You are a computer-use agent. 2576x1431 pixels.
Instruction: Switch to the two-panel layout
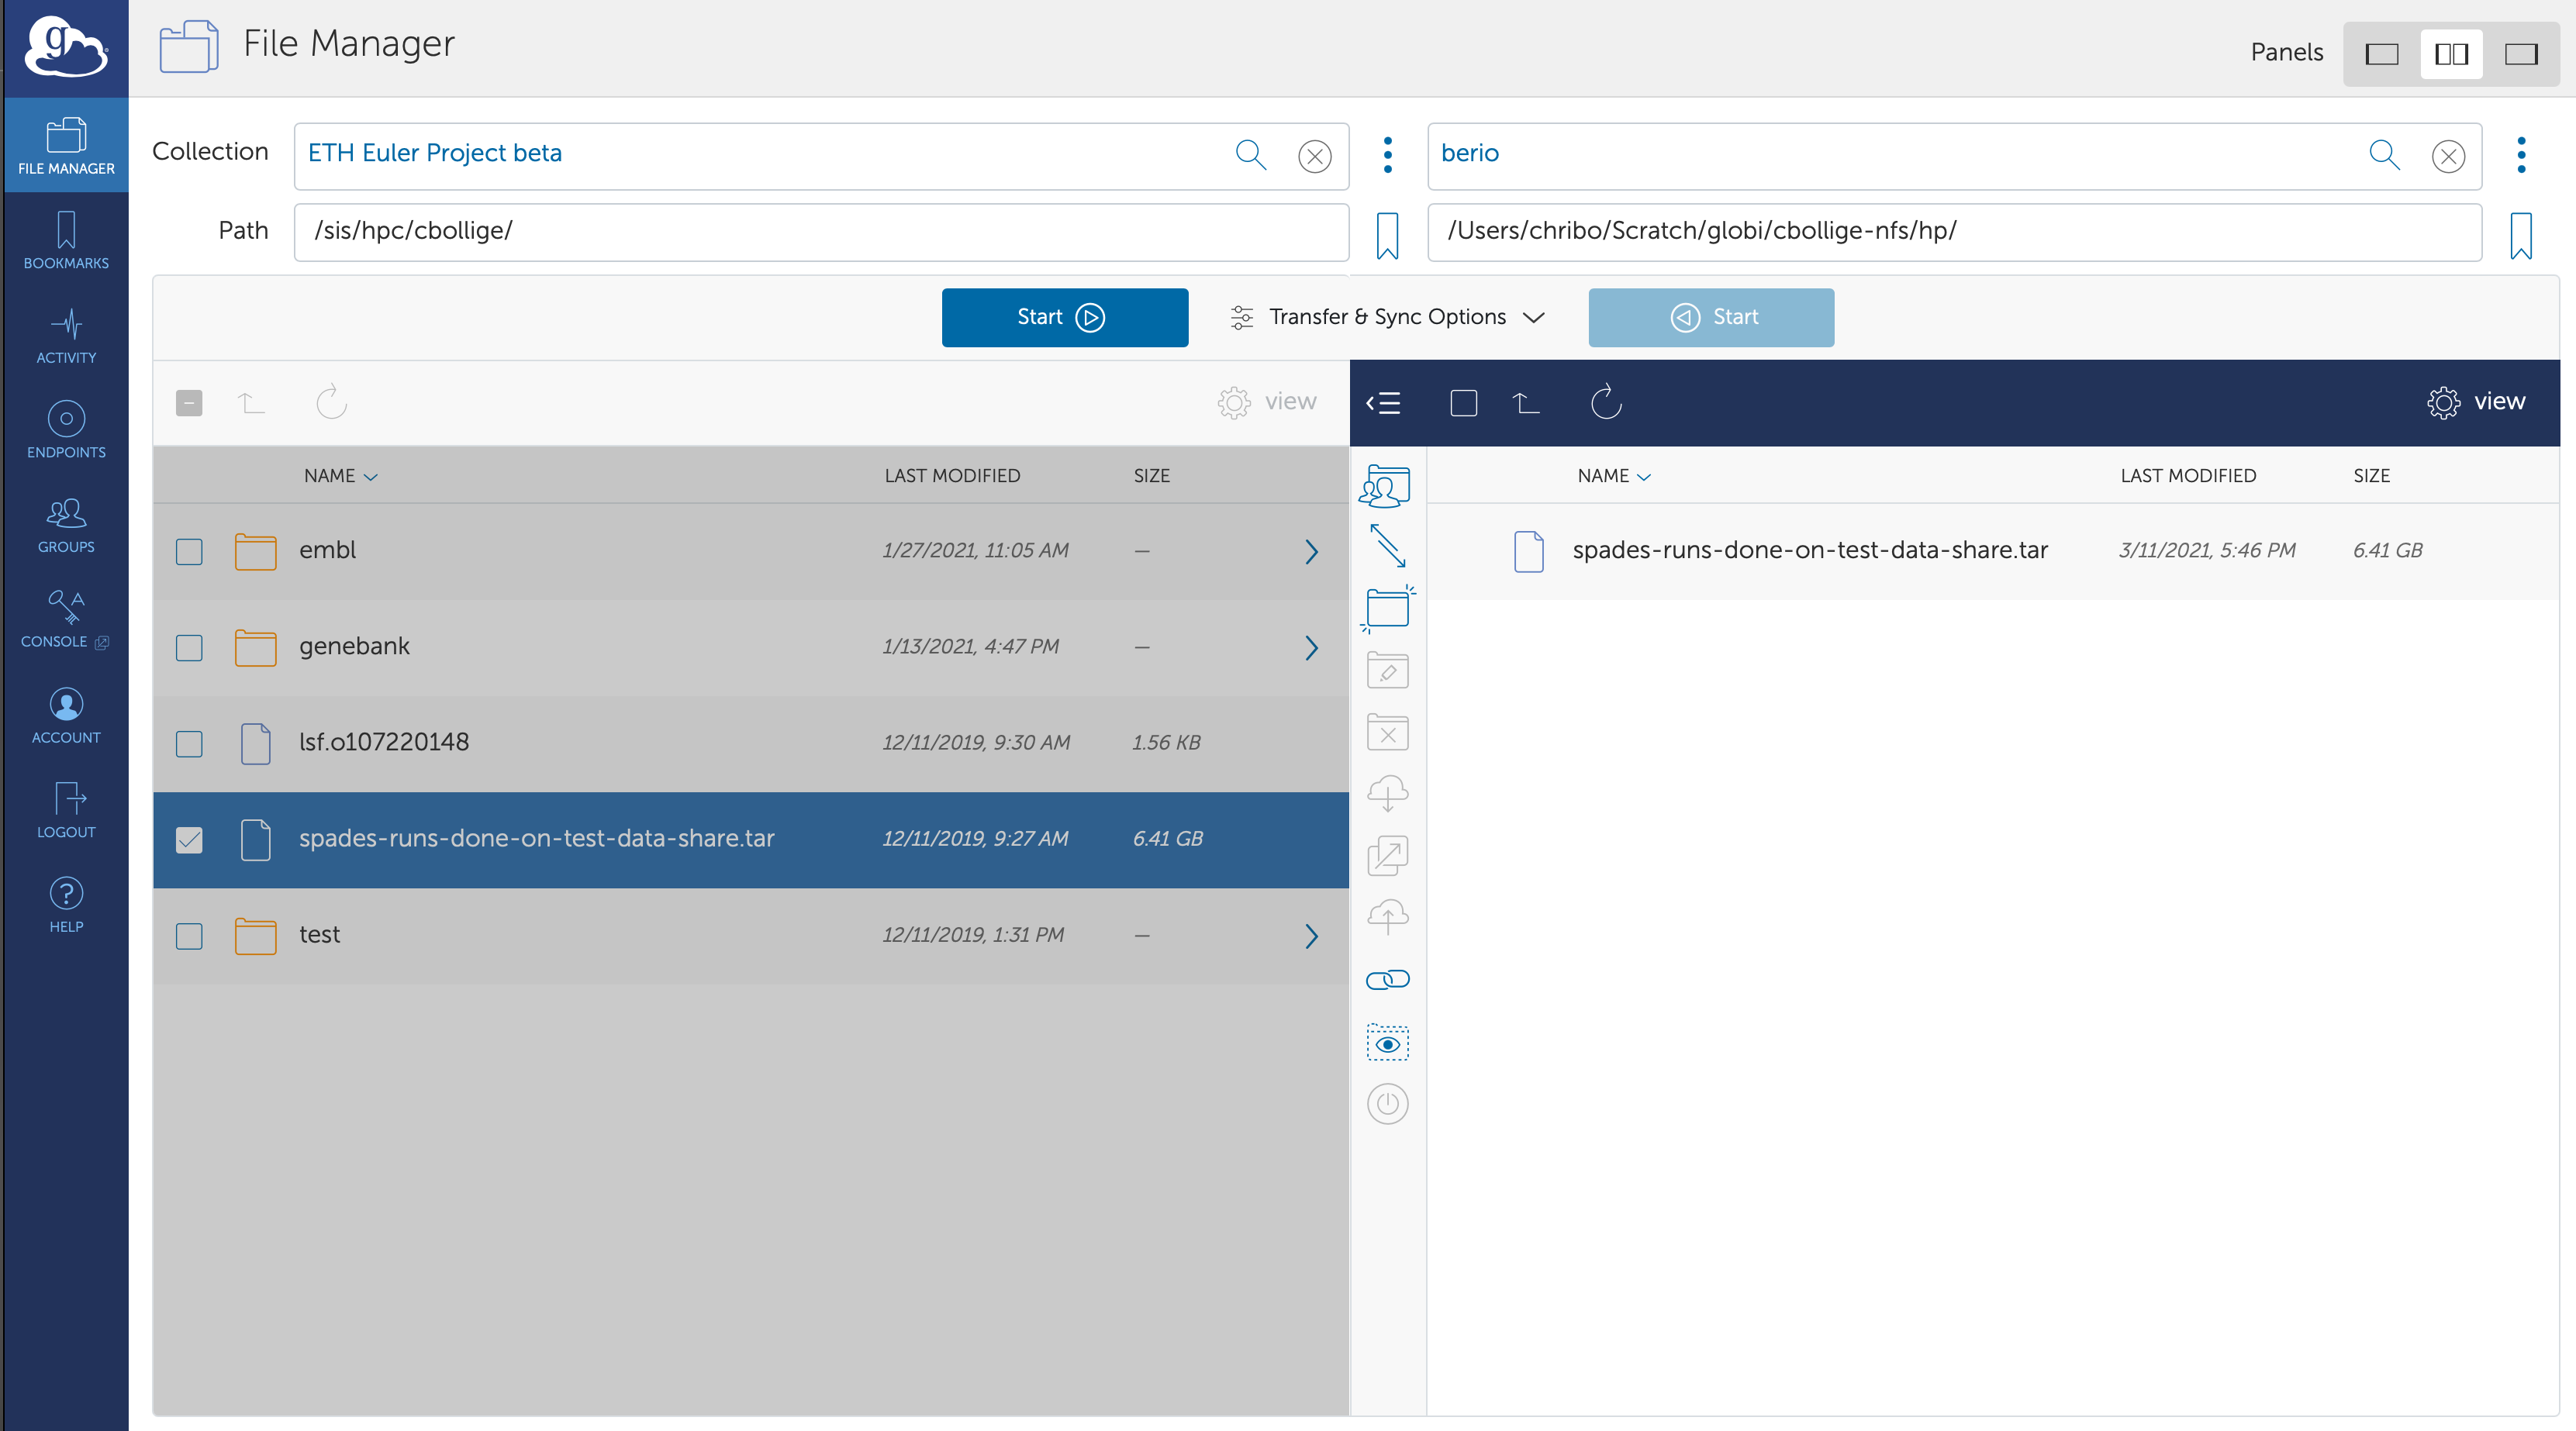coord(2451,53)
